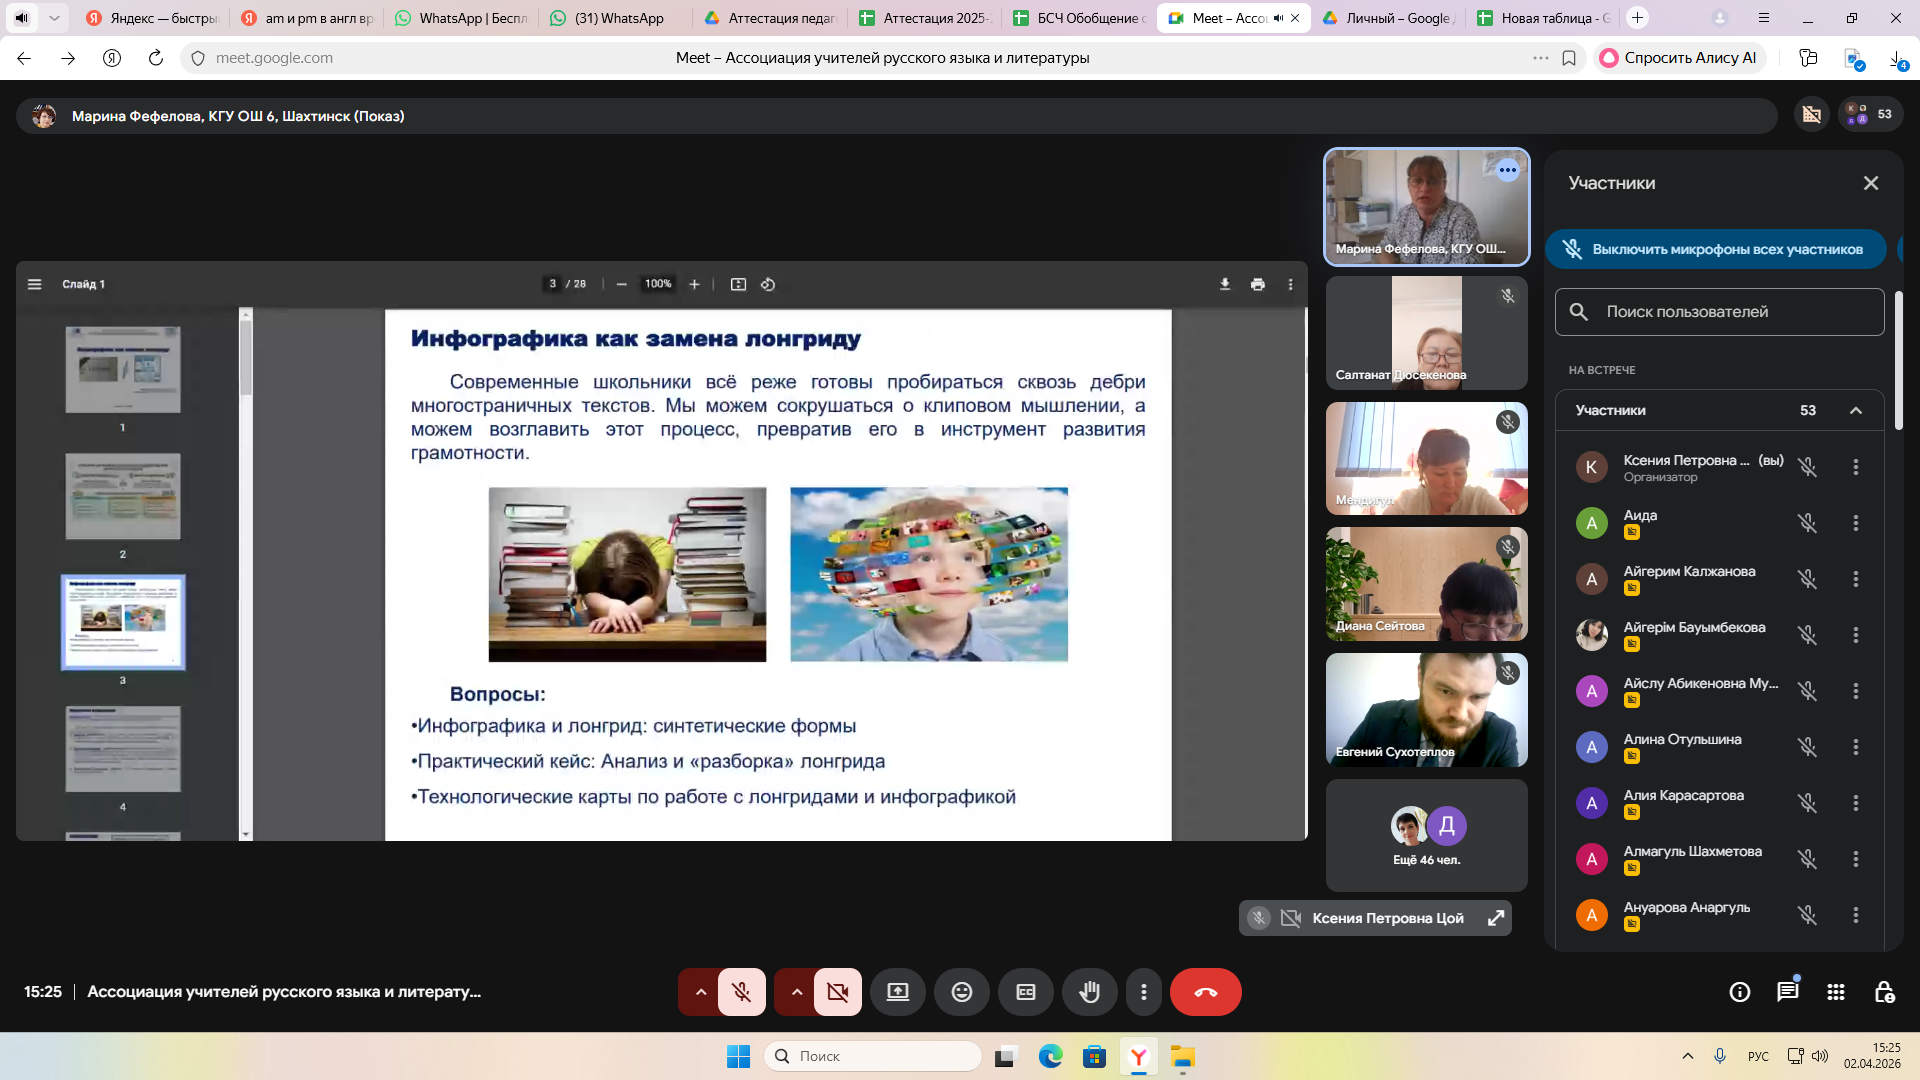Click the meeting details info icon
The width and height of the screenshot is (1920, 1080).
click(x=1739, y=992)
